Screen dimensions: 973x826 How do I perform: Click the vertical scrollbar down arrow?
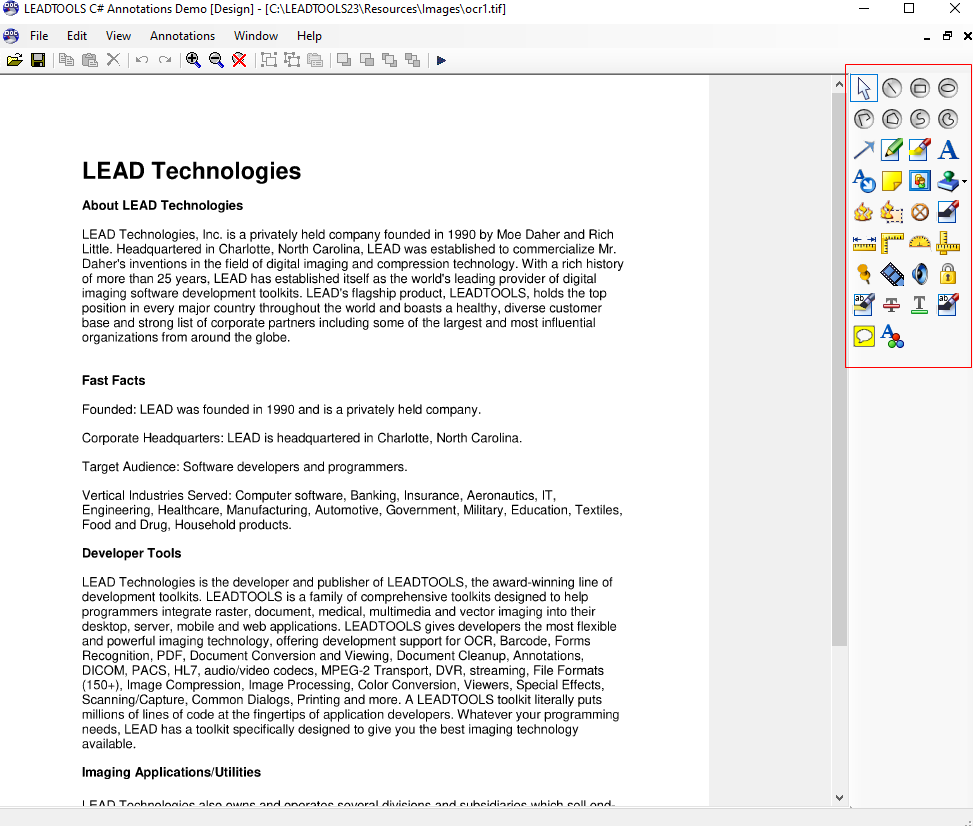840,798
